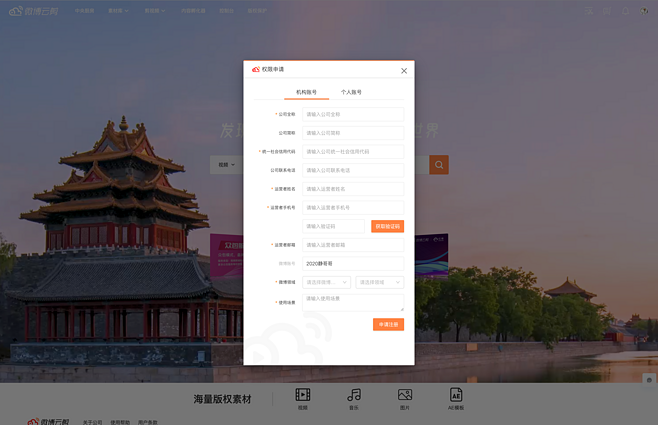Click the Weibo cloud logo in dialog header
Image resolution: width=658 pixels, height=425 pixels.
click(x=256, y=70)
